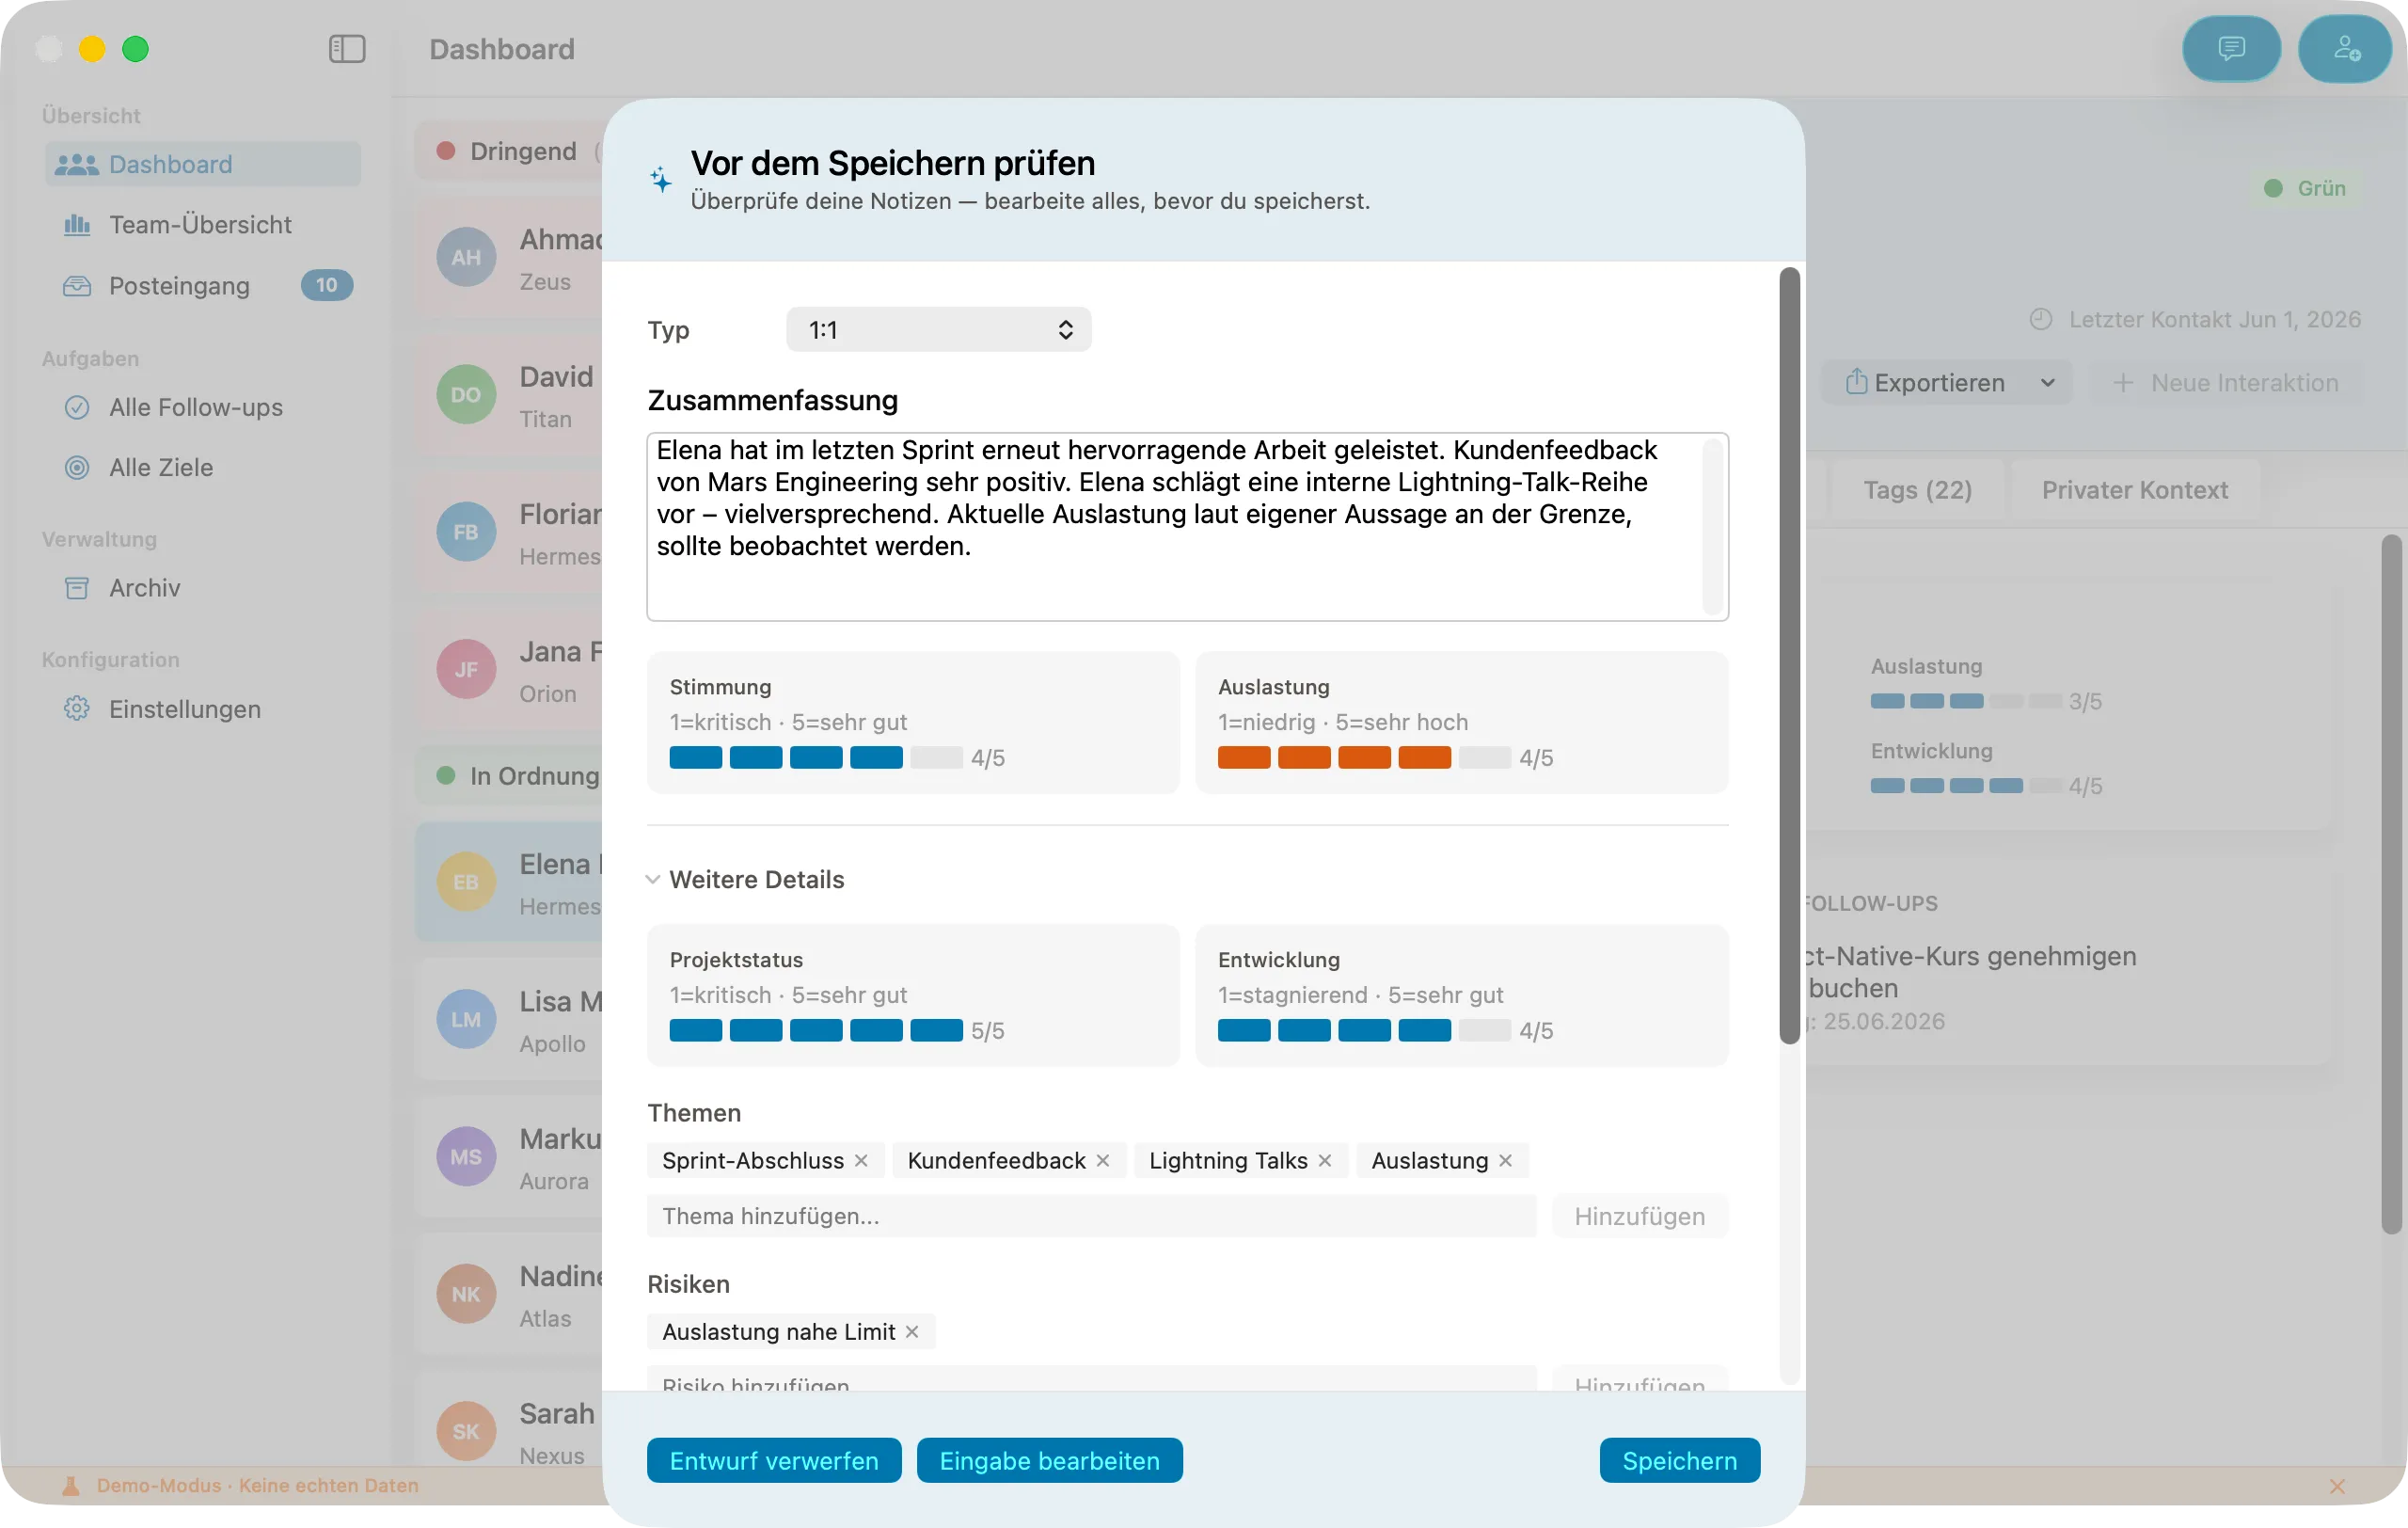The height and width of the screenshot is (1528, 2408).
Task: Open Posteingang in the sidebar
Action: point(202,286)
